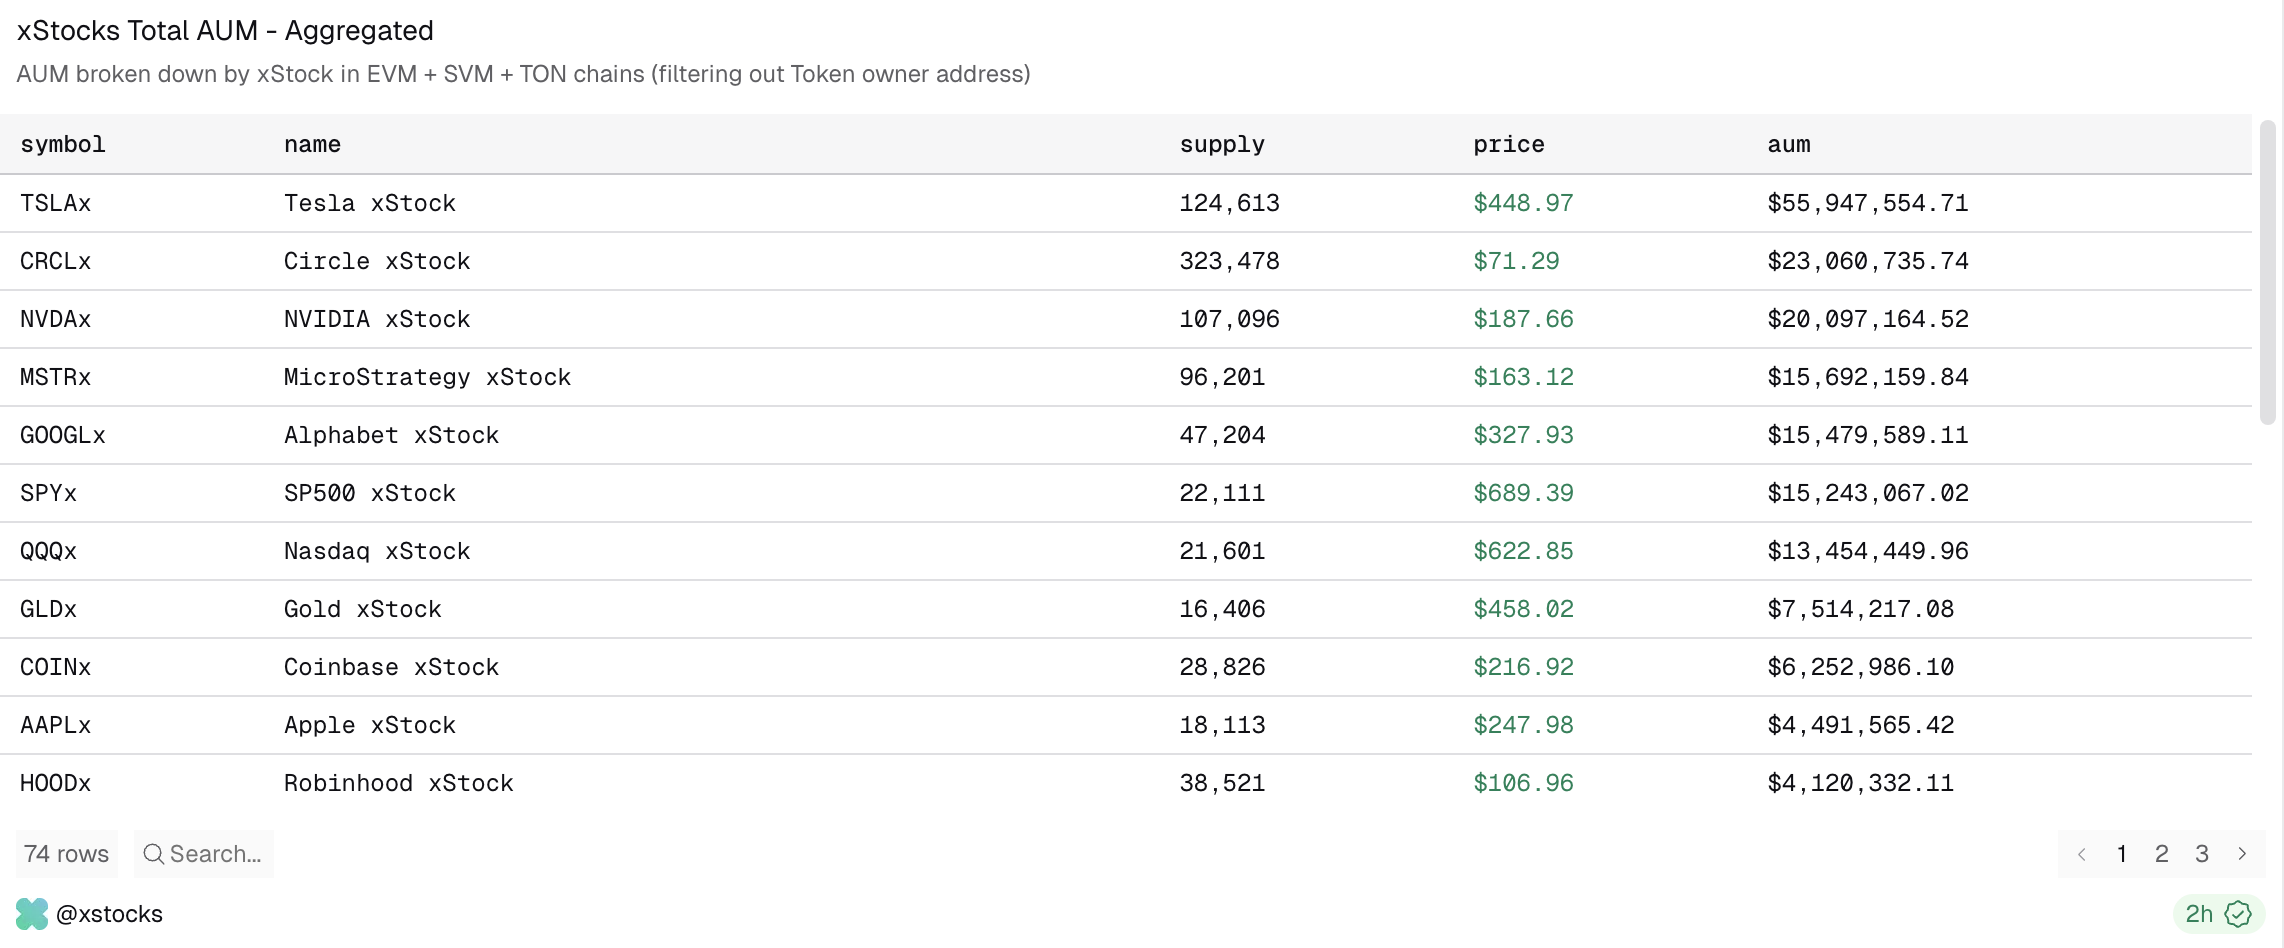The height and width of the screenshot is (948, 2284).
Task: Sort table by supply column header
Action: pyautogui.click(x=1222, y=145)
